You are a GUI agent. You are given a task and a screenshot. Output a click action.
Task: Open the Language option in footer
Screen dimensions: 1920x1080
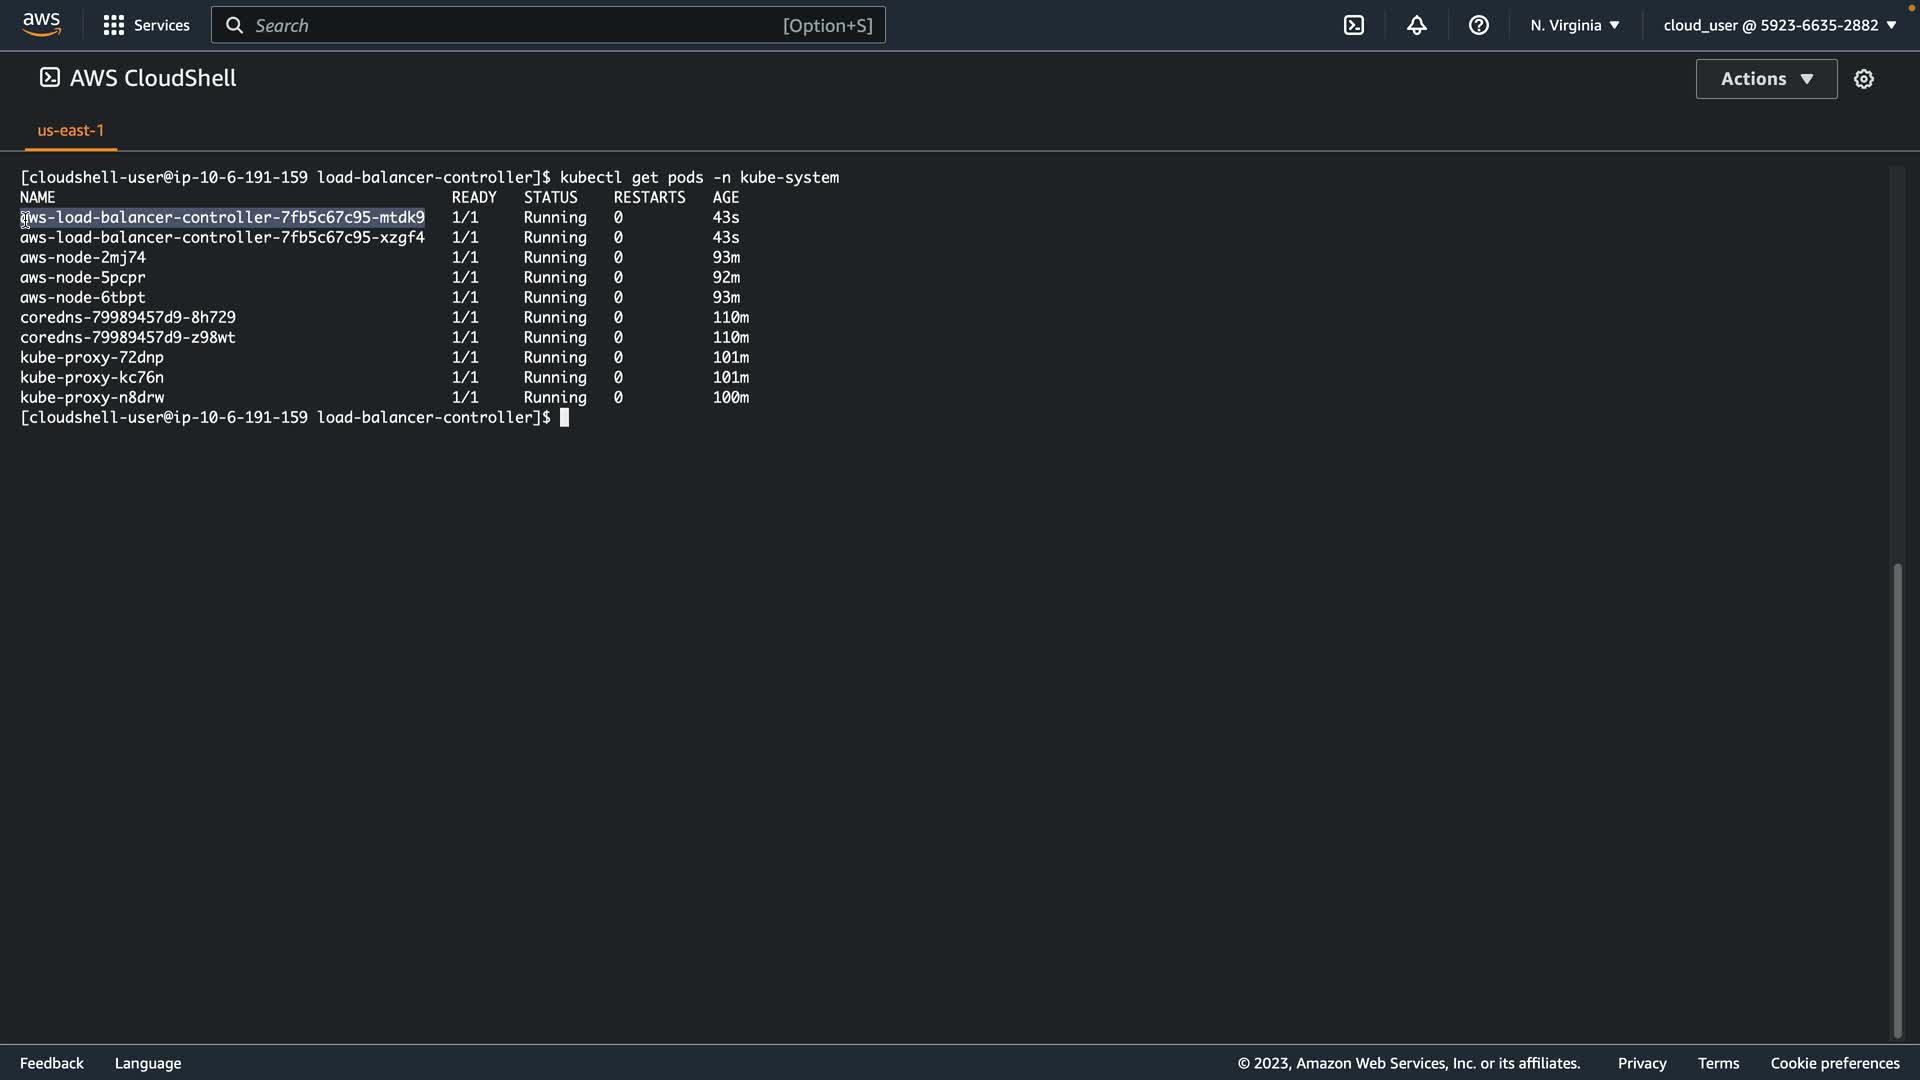pos(148,1063)
